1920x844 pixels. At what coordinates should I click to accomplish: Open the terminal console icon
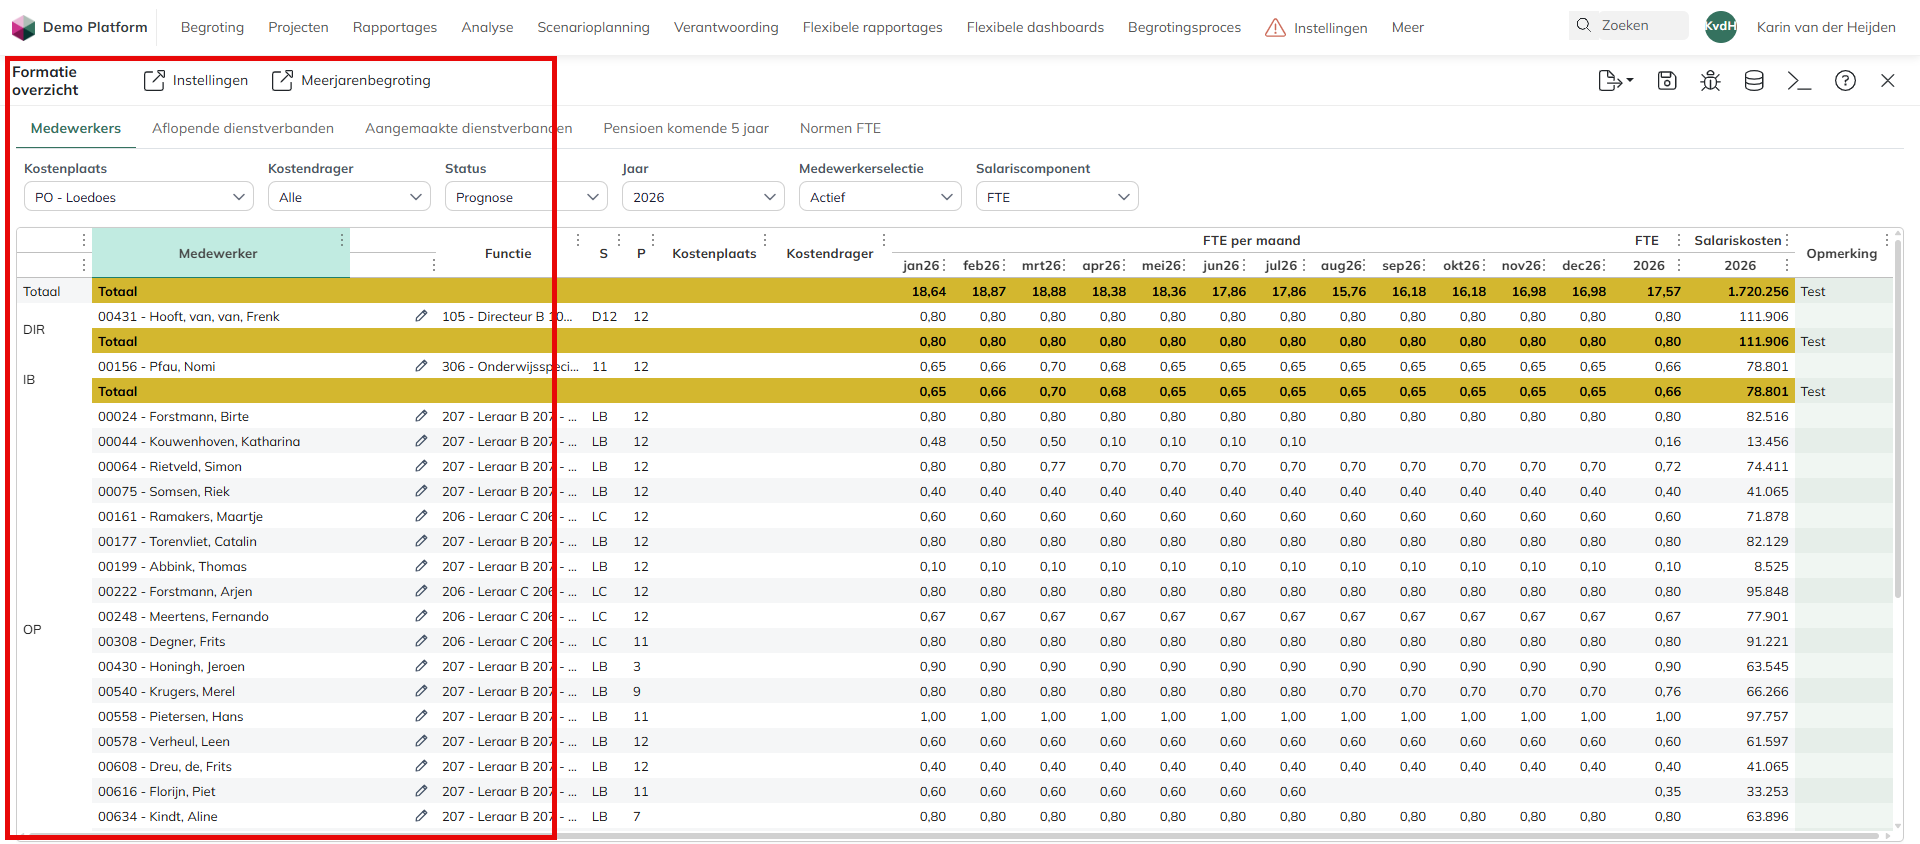[x=1799, y=81]
